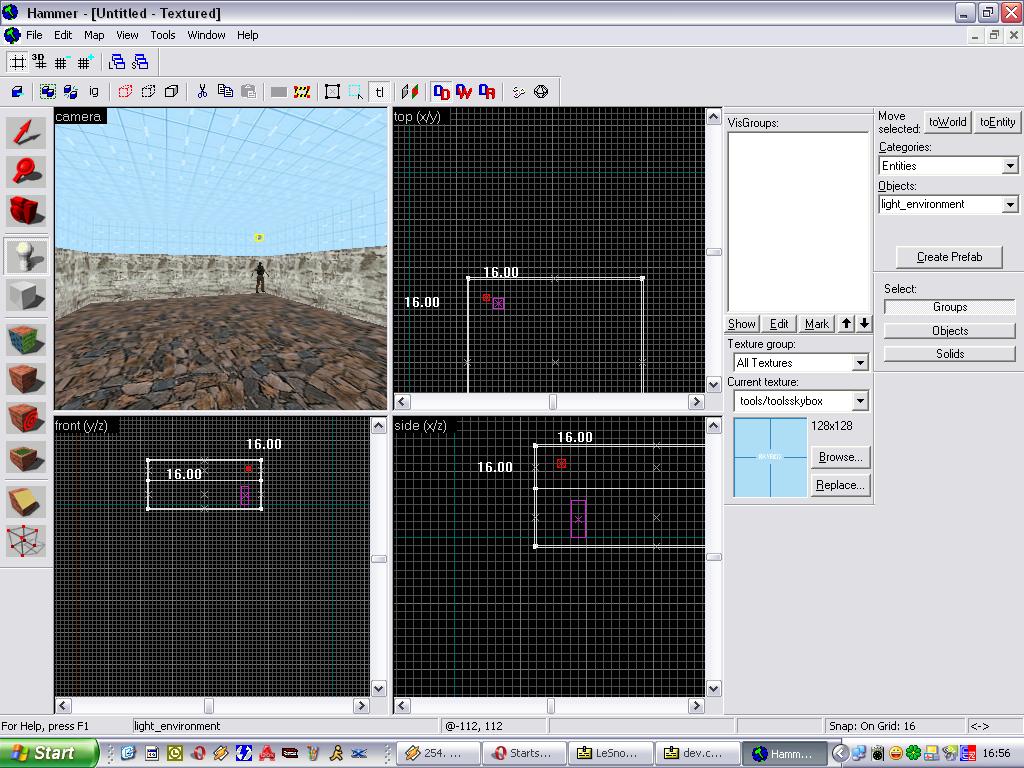1024x768 pixels.
Task: Toggle the ignore groups 'ig' button
Action: [x=94, y=91]
